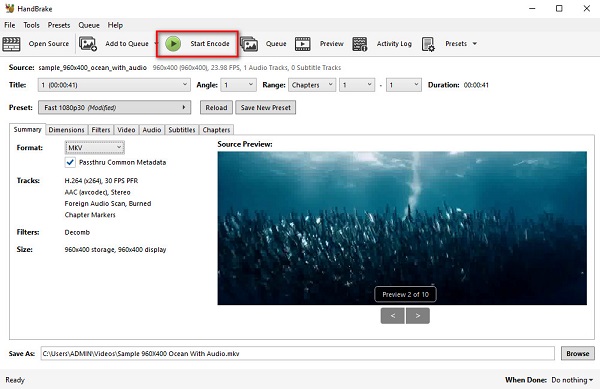The width and height of the screenshot is (600, 389).
Task: Switch to the Dimensions tab
Action: (x=67, y=130)
